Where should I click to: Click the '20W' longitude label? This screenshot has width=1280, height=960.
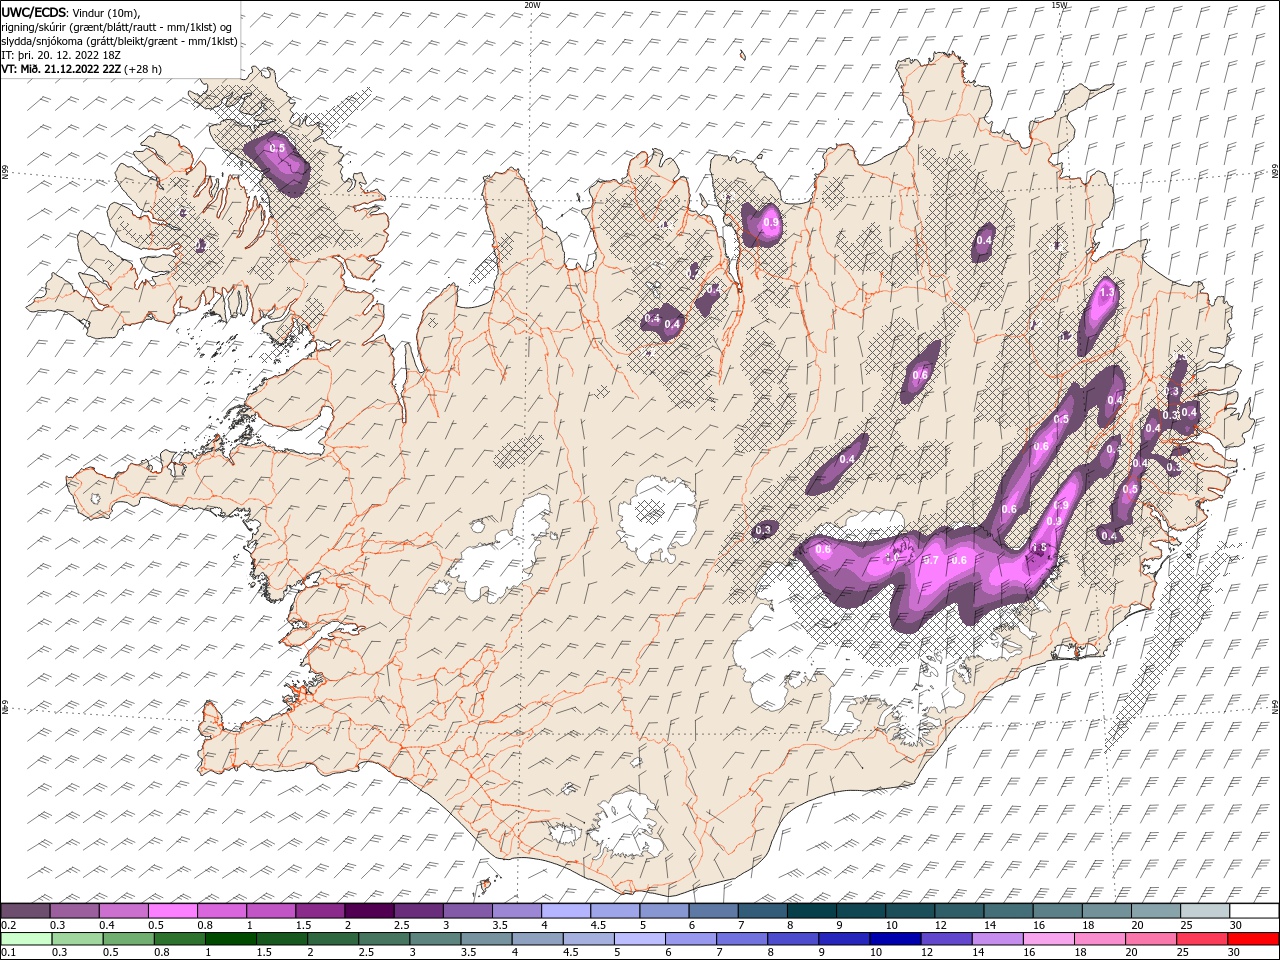coord(533,5)
